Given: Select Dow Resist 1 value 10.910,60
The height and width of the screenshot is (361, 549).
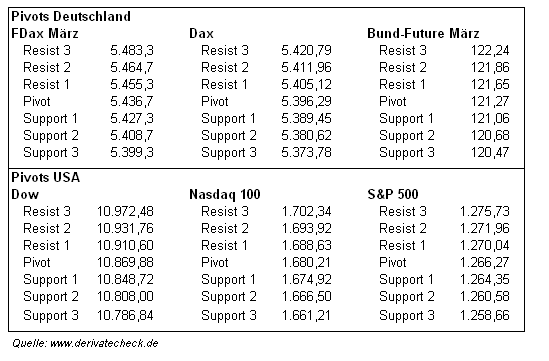Looking at the screenshot, I should (x=125, y=245).
